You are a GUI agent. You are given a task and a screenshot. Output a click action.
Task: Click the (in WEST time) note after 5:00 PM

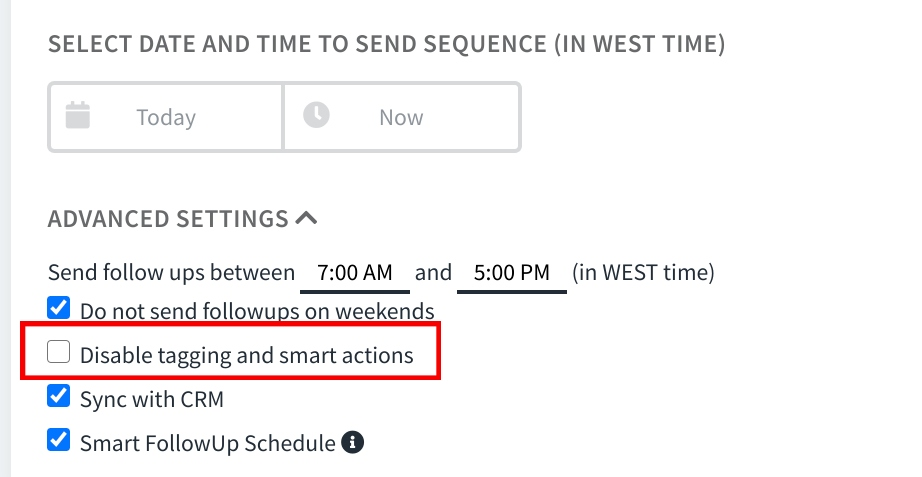[x=643, y=273]
